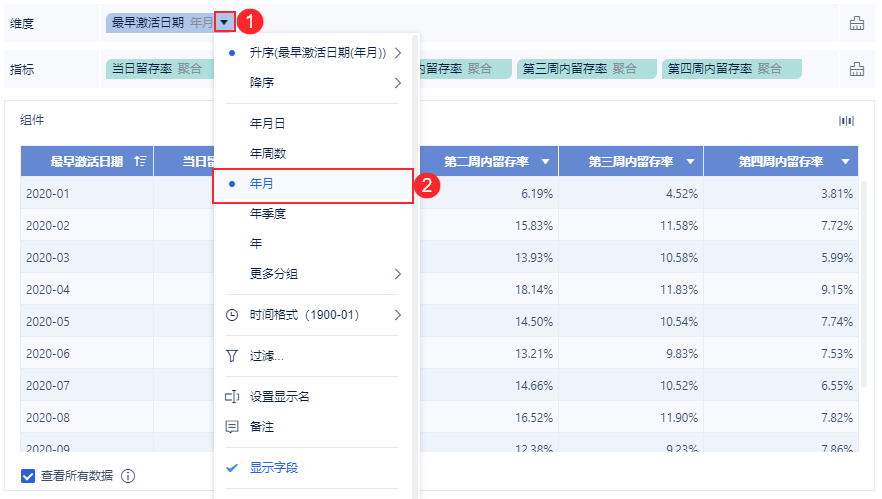Click the funnel icon beside 过滤...

(232, 356)
